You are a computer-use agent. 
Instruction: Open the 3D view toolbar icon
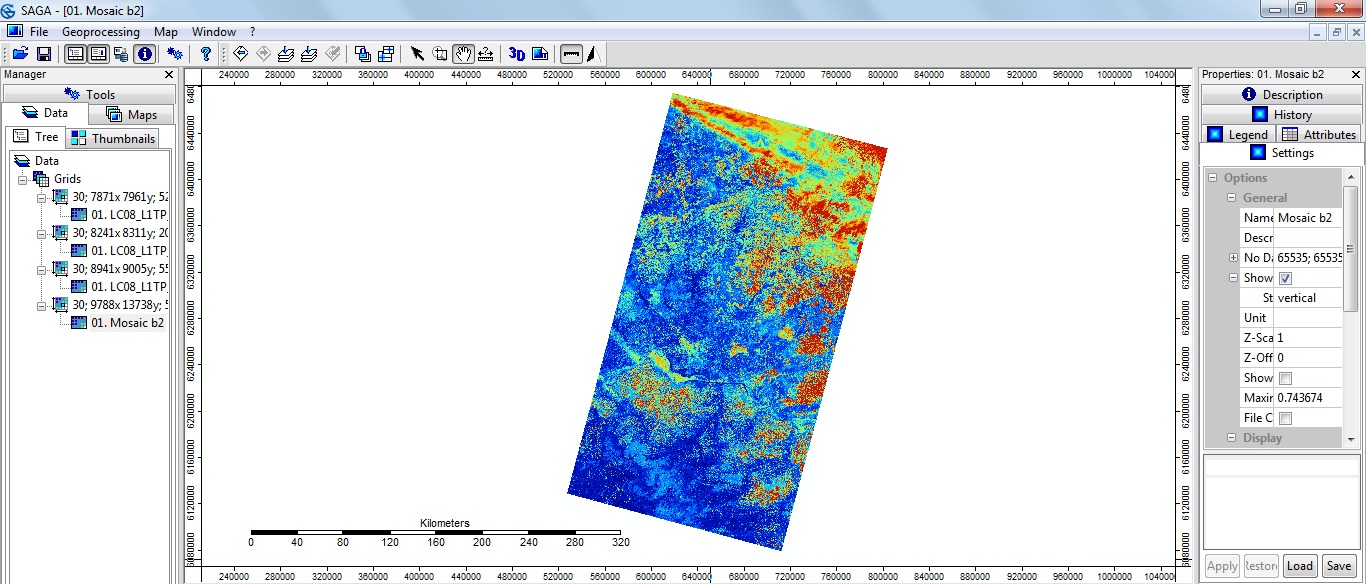click(x=516, y=54)
